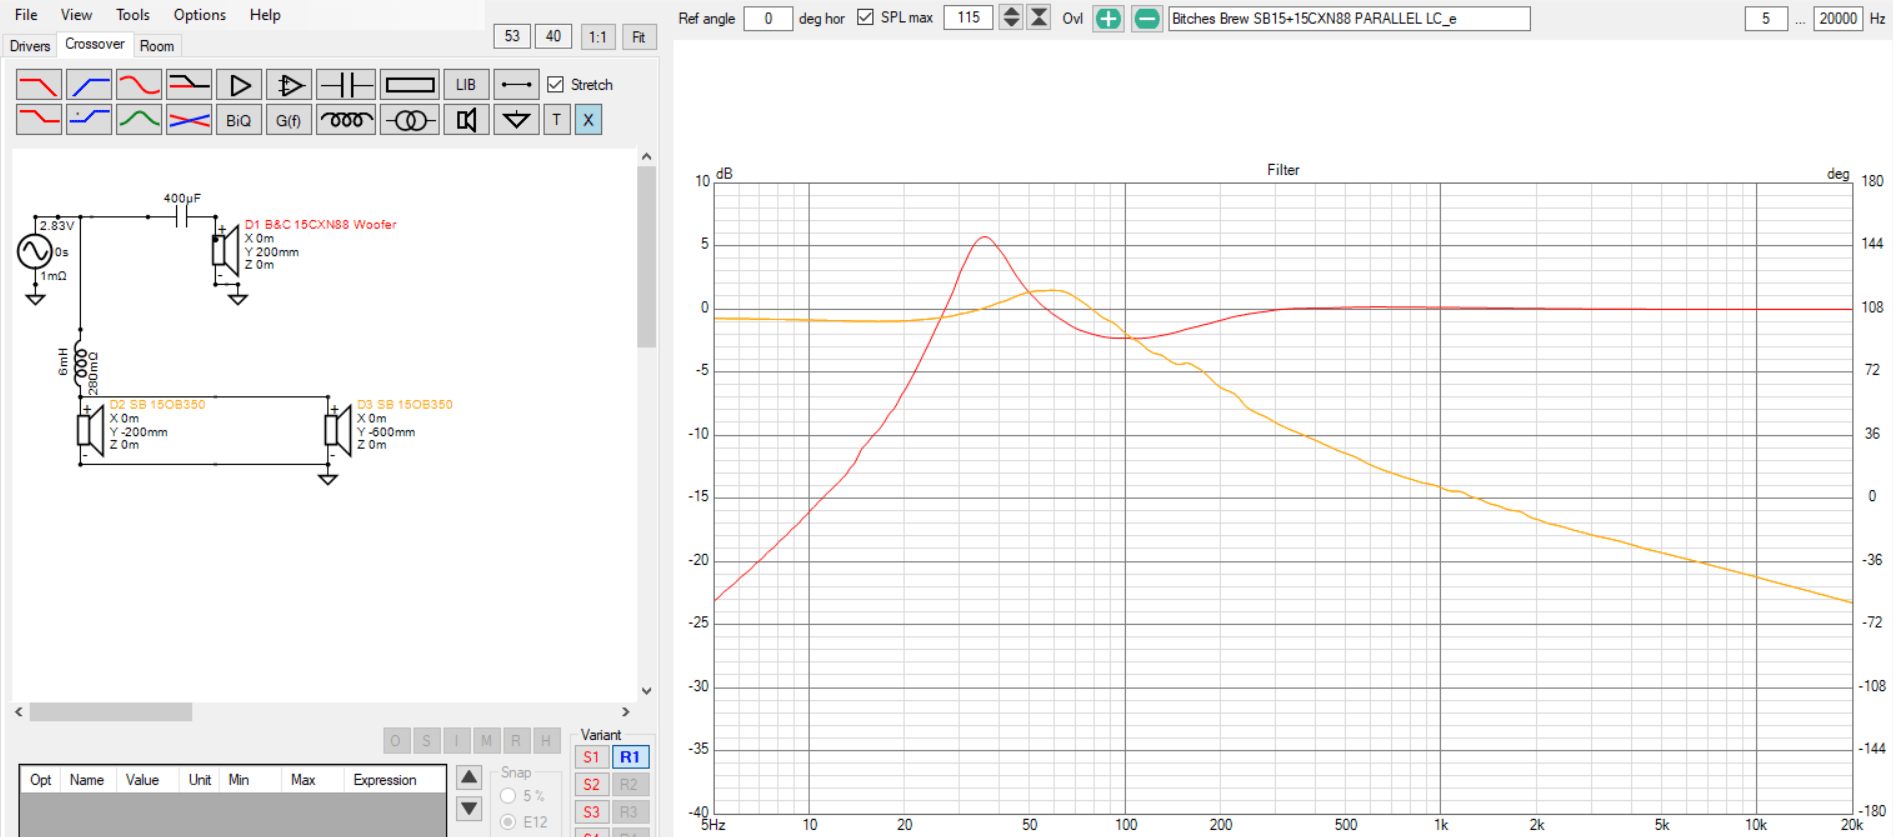Viewport: 1893px width, 837px height.
Task: Add overlay with green plus button
Action: pyautogui.click(x=1108, y=18)
